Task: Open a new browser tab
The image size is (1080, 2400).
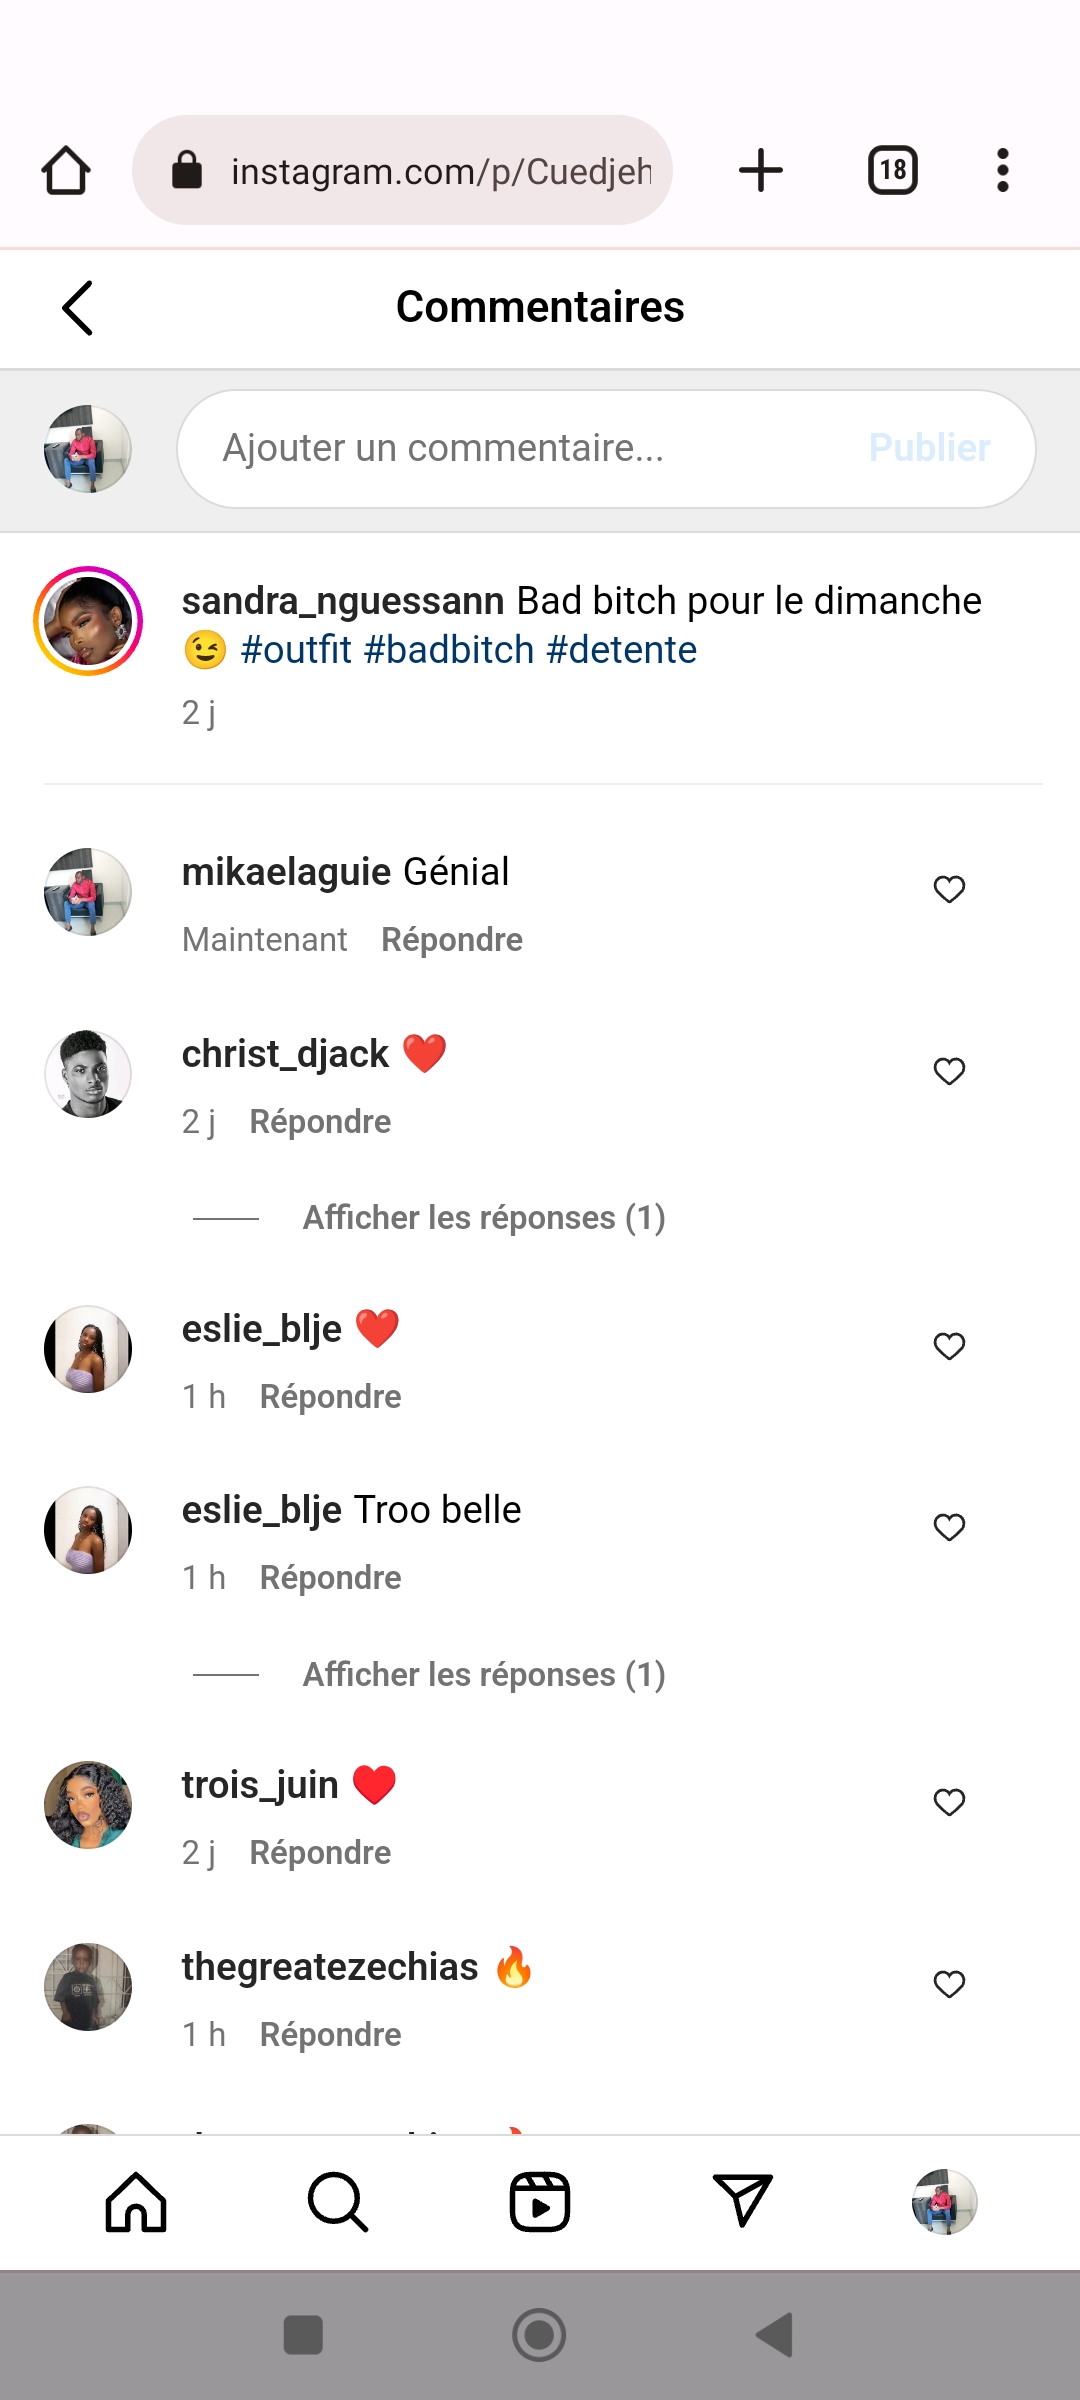Action: pyautogui.click(x=761, y=170)
